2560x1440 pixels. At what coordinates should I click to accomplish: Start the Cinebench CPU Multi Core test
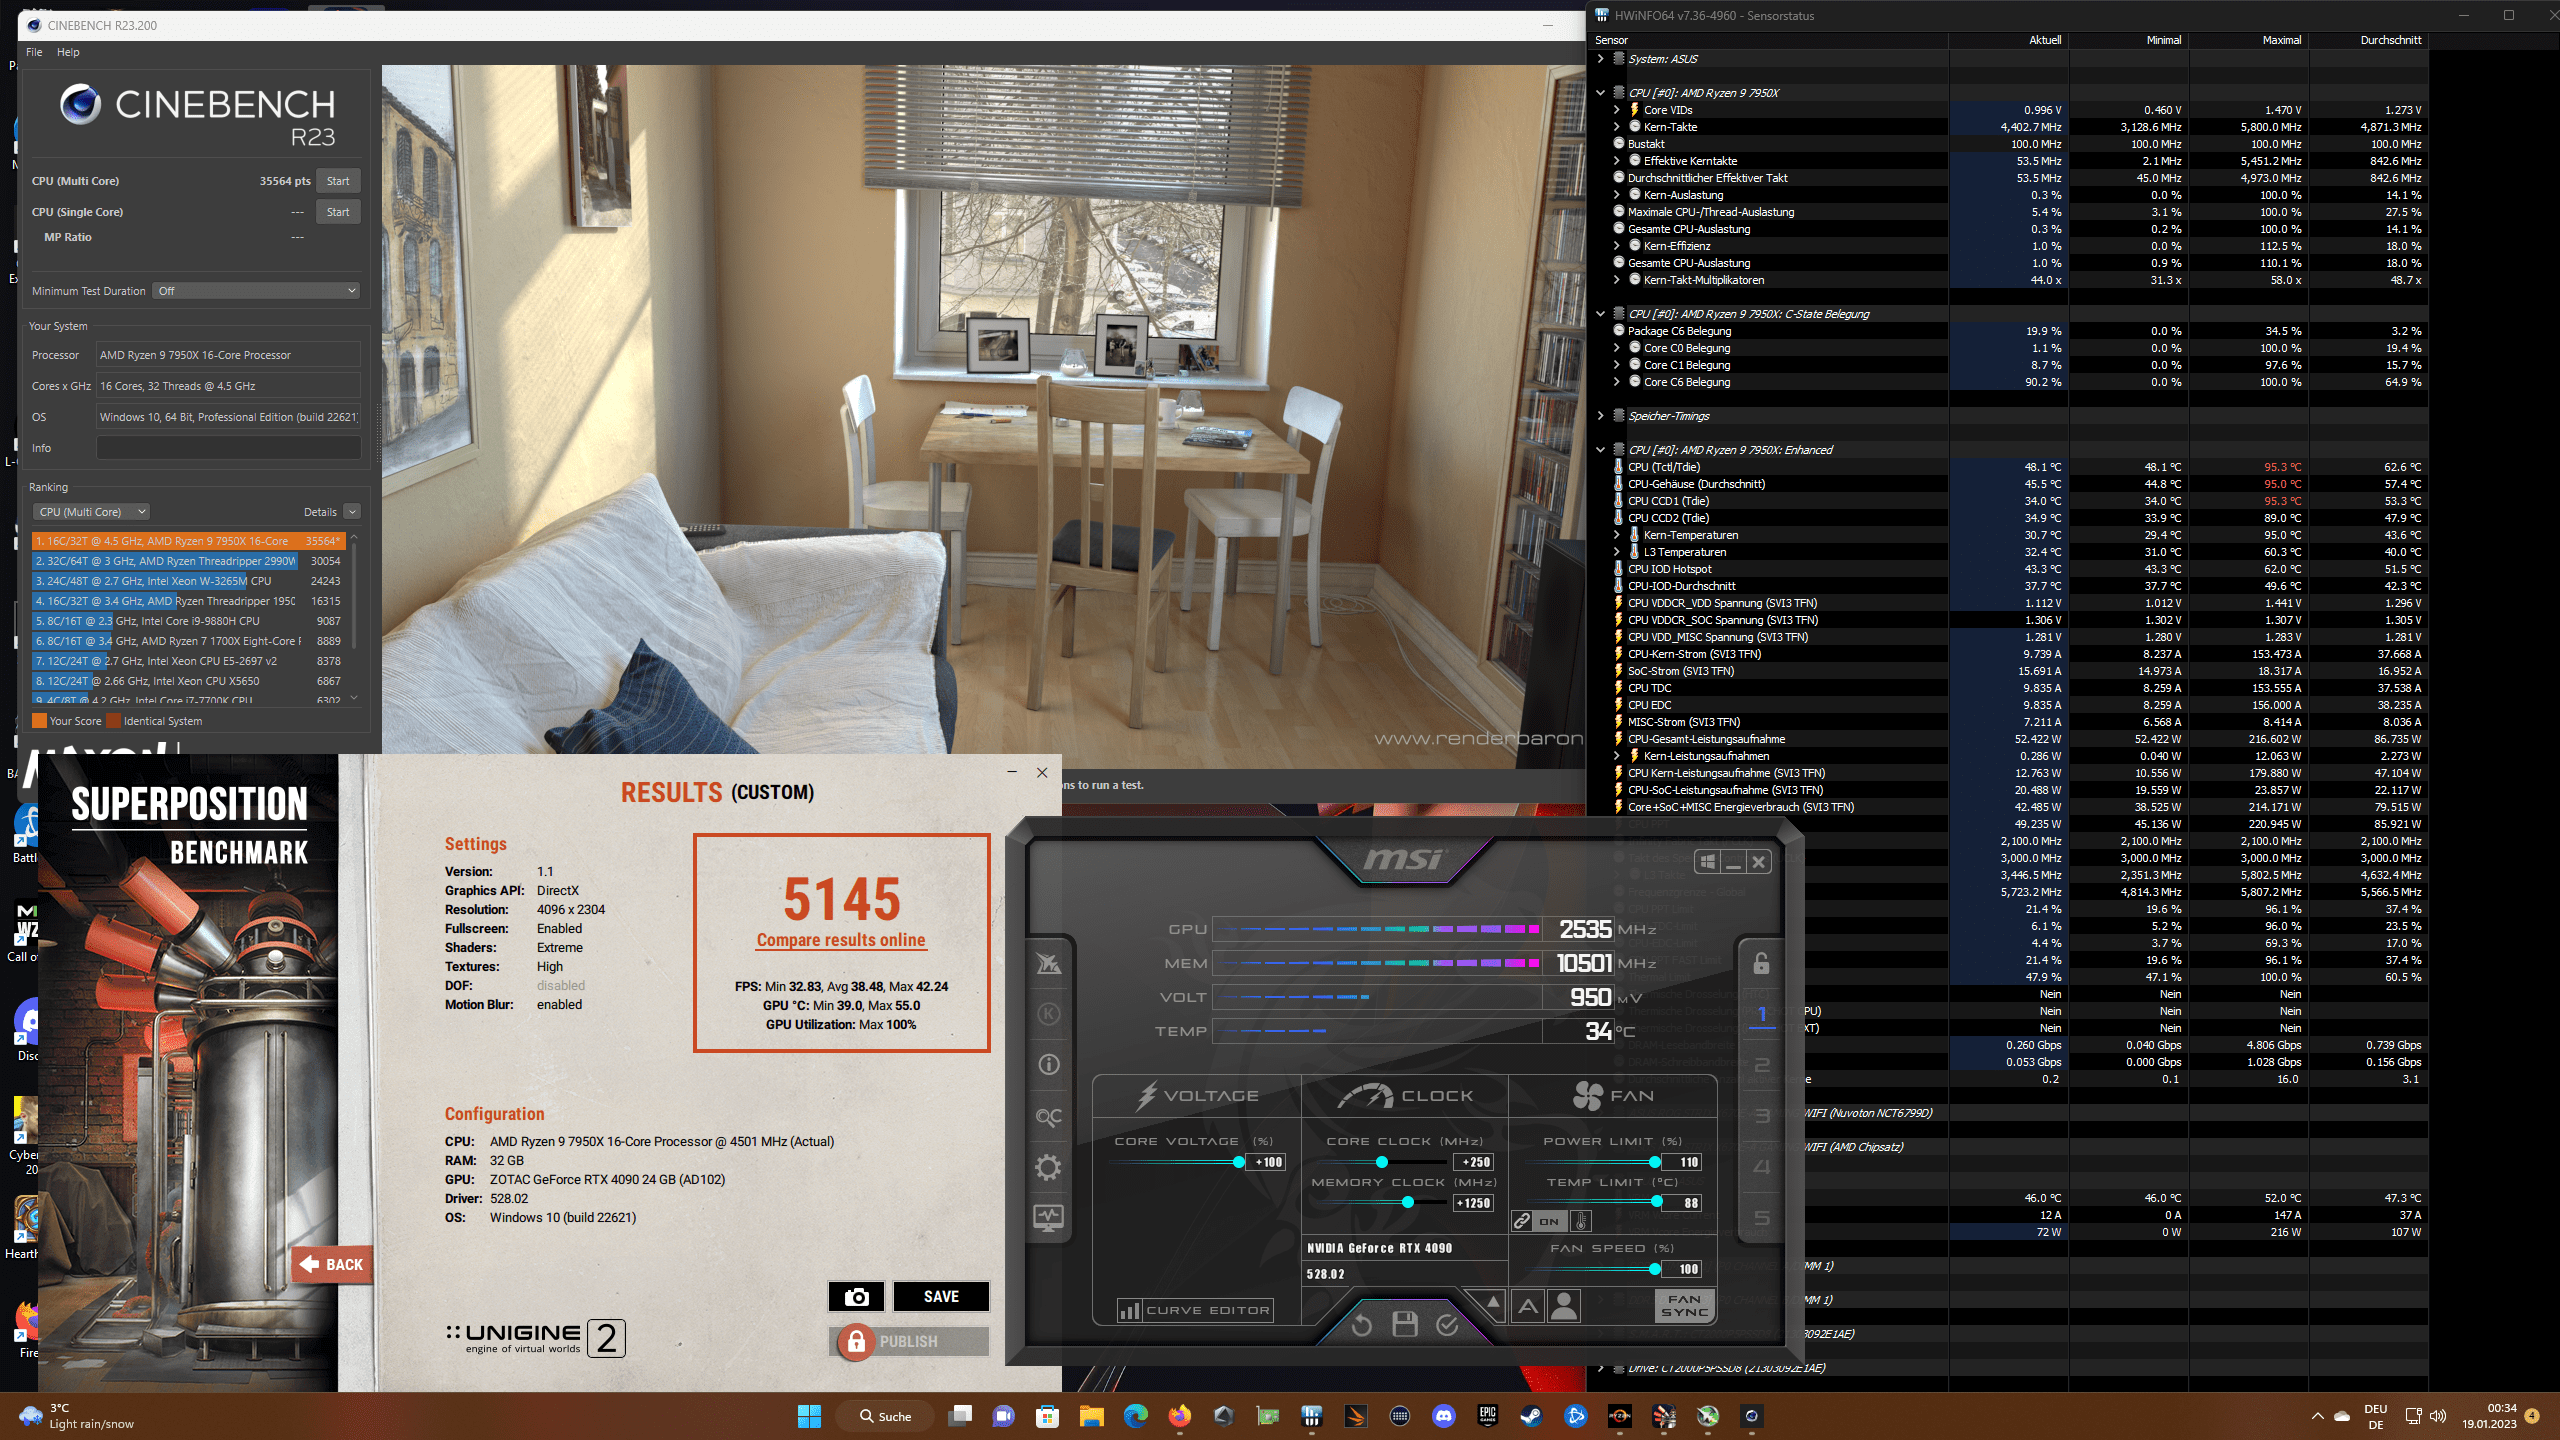[338, 181]
